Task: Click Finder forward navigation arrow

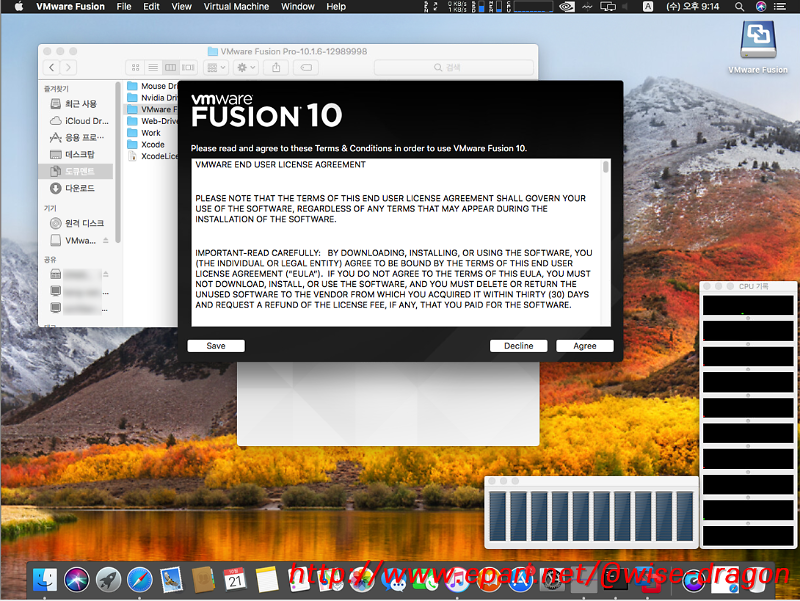Action: (x=68, y=67)
